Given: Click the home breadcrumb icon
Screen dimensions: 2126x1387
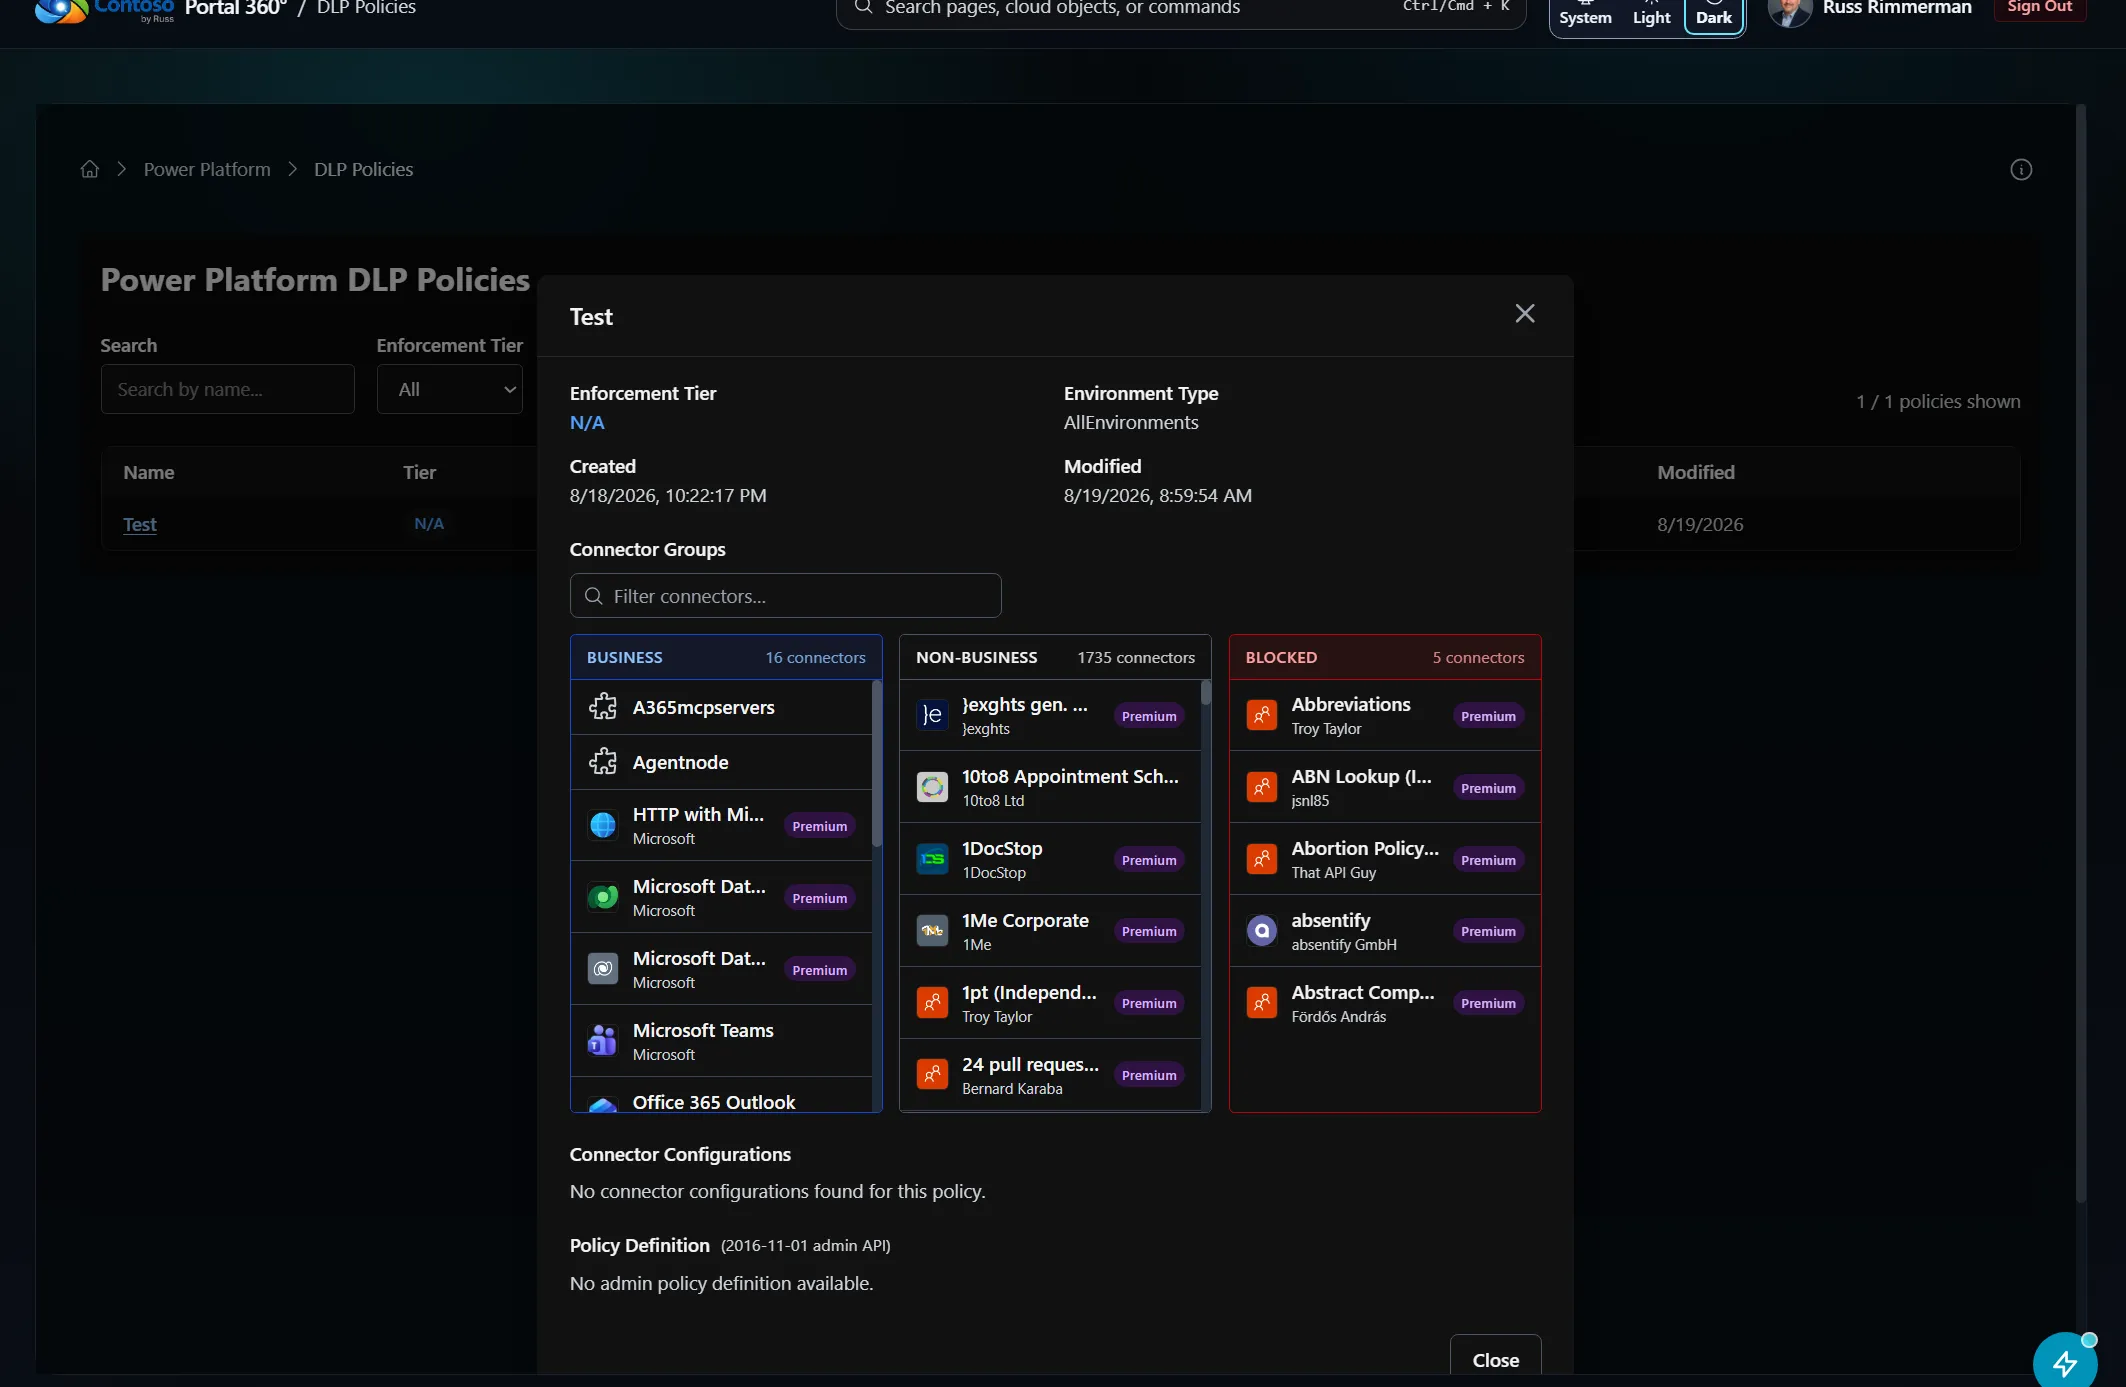Looking at the screenshot, I should 90,169.
